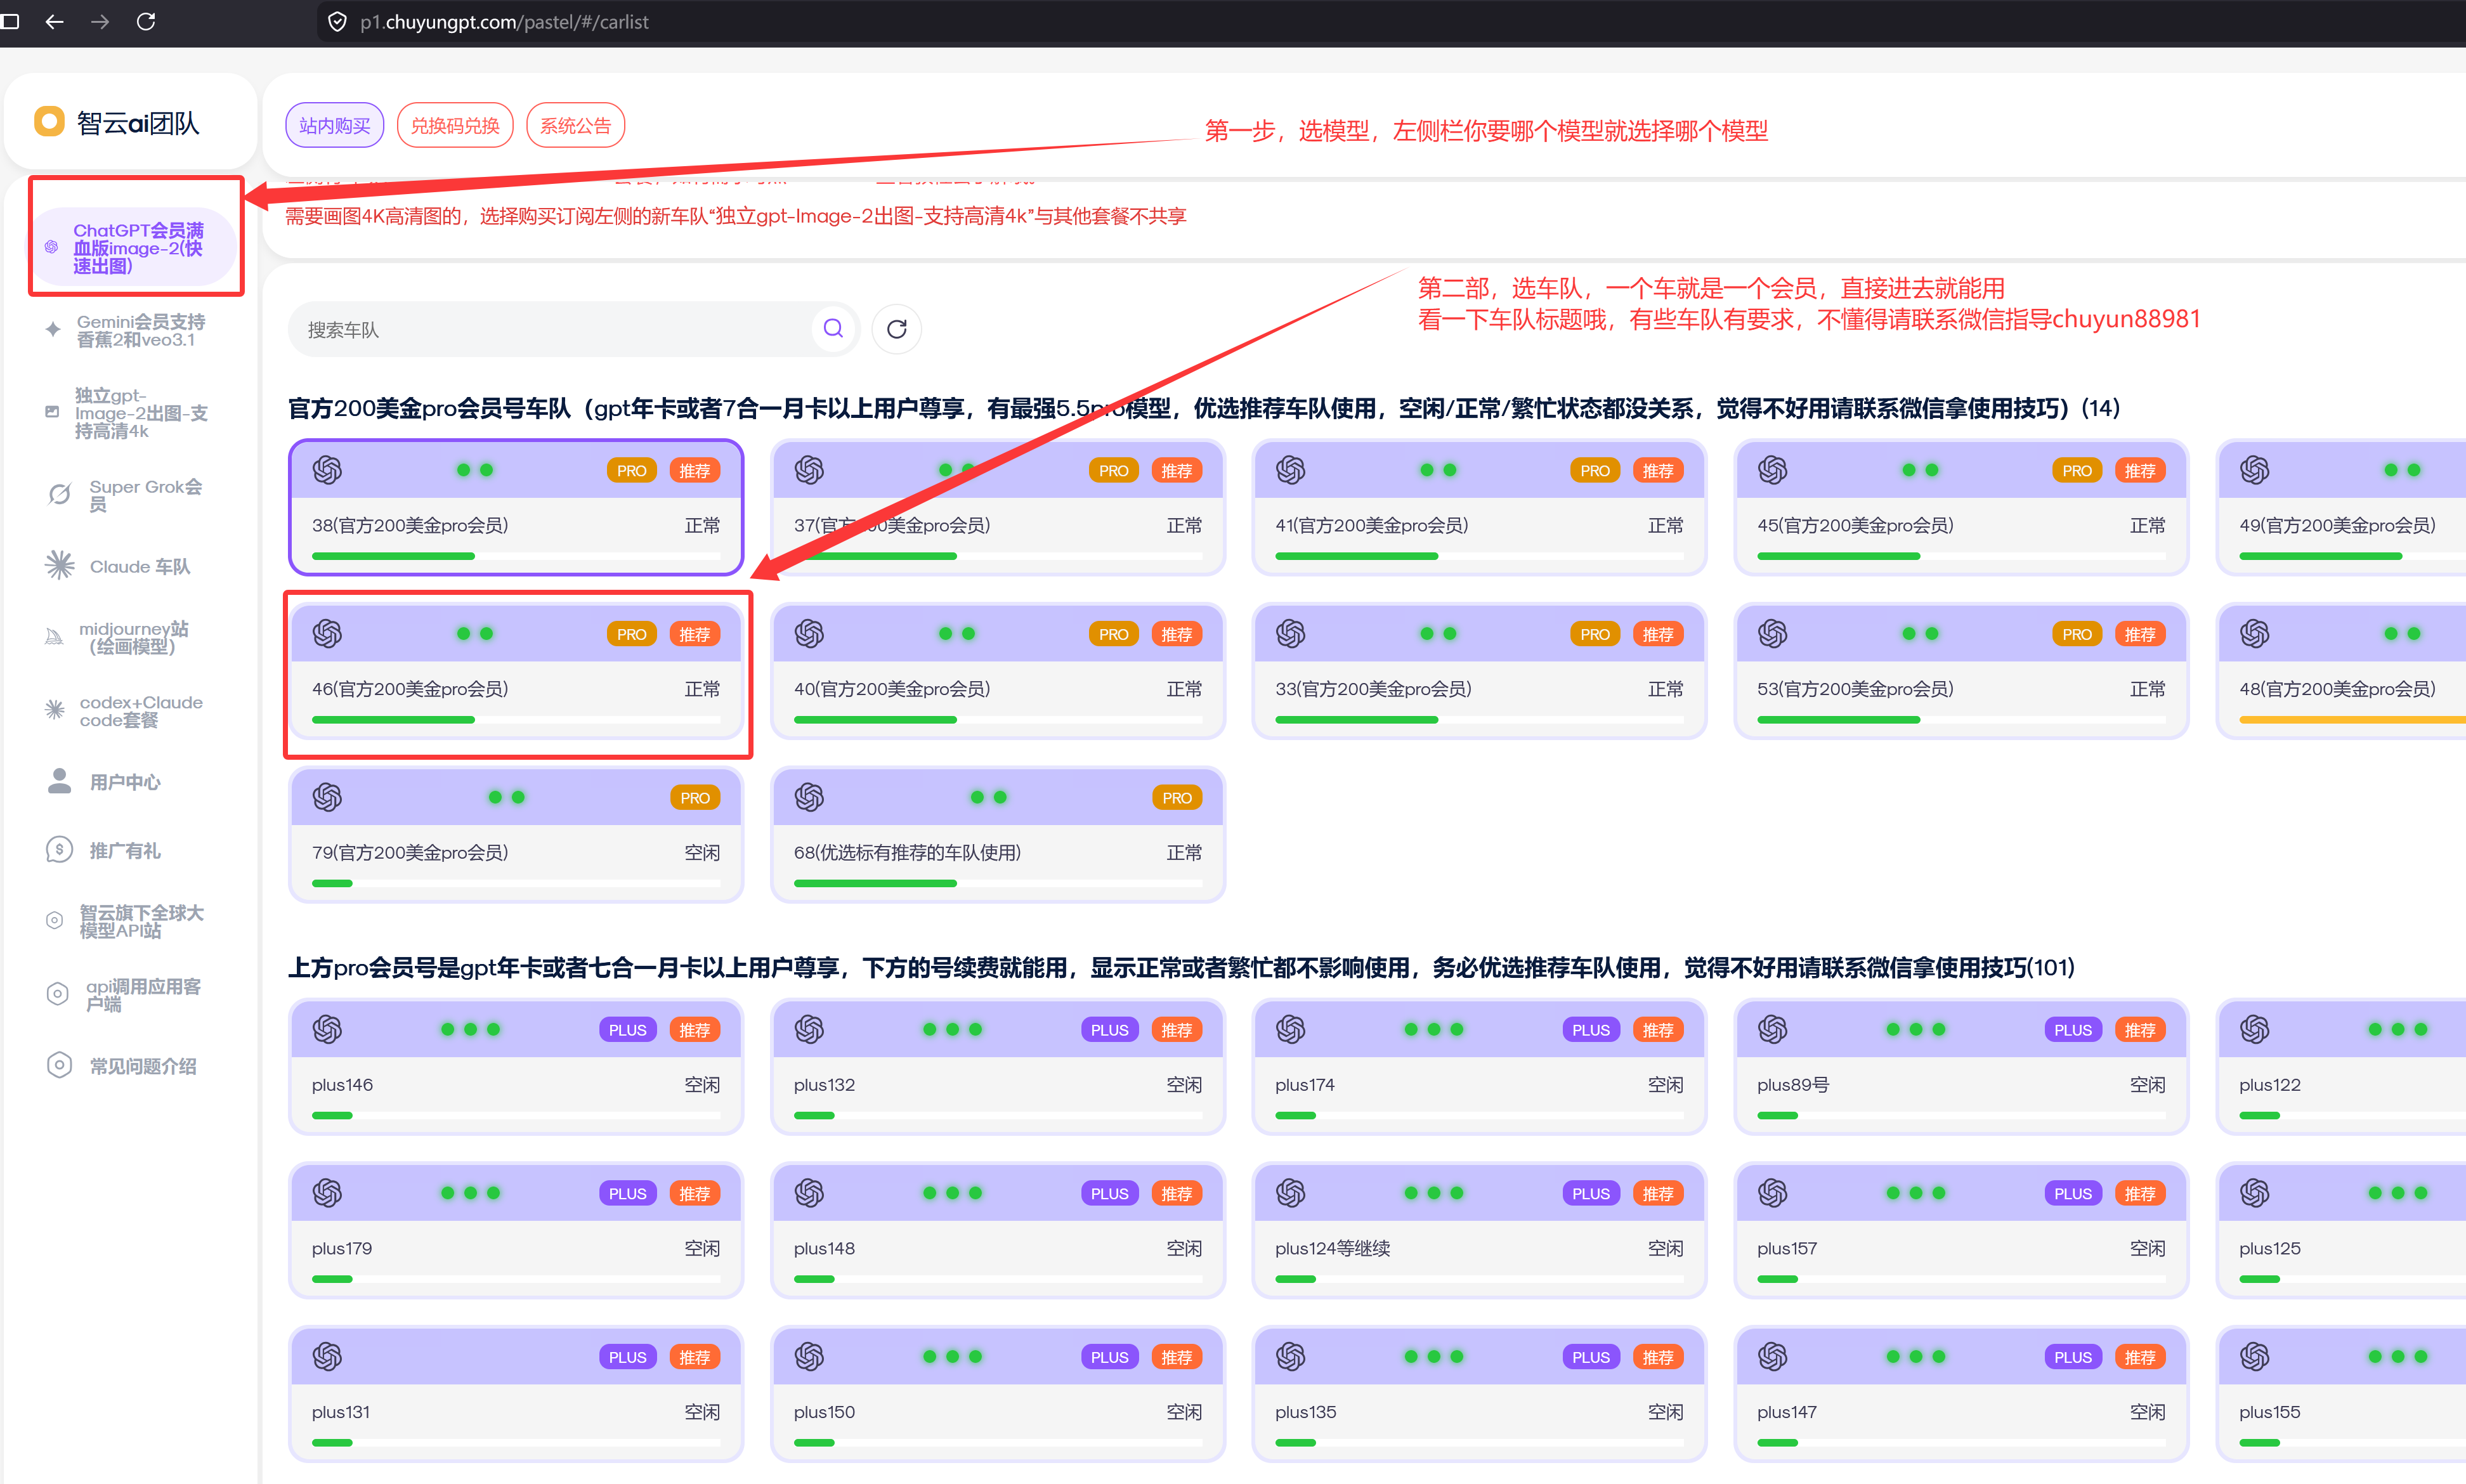Click the green usage bar on the plus148 card
The image size is (2466, 1484).
pyautogui.click(x=814, y=1279)
